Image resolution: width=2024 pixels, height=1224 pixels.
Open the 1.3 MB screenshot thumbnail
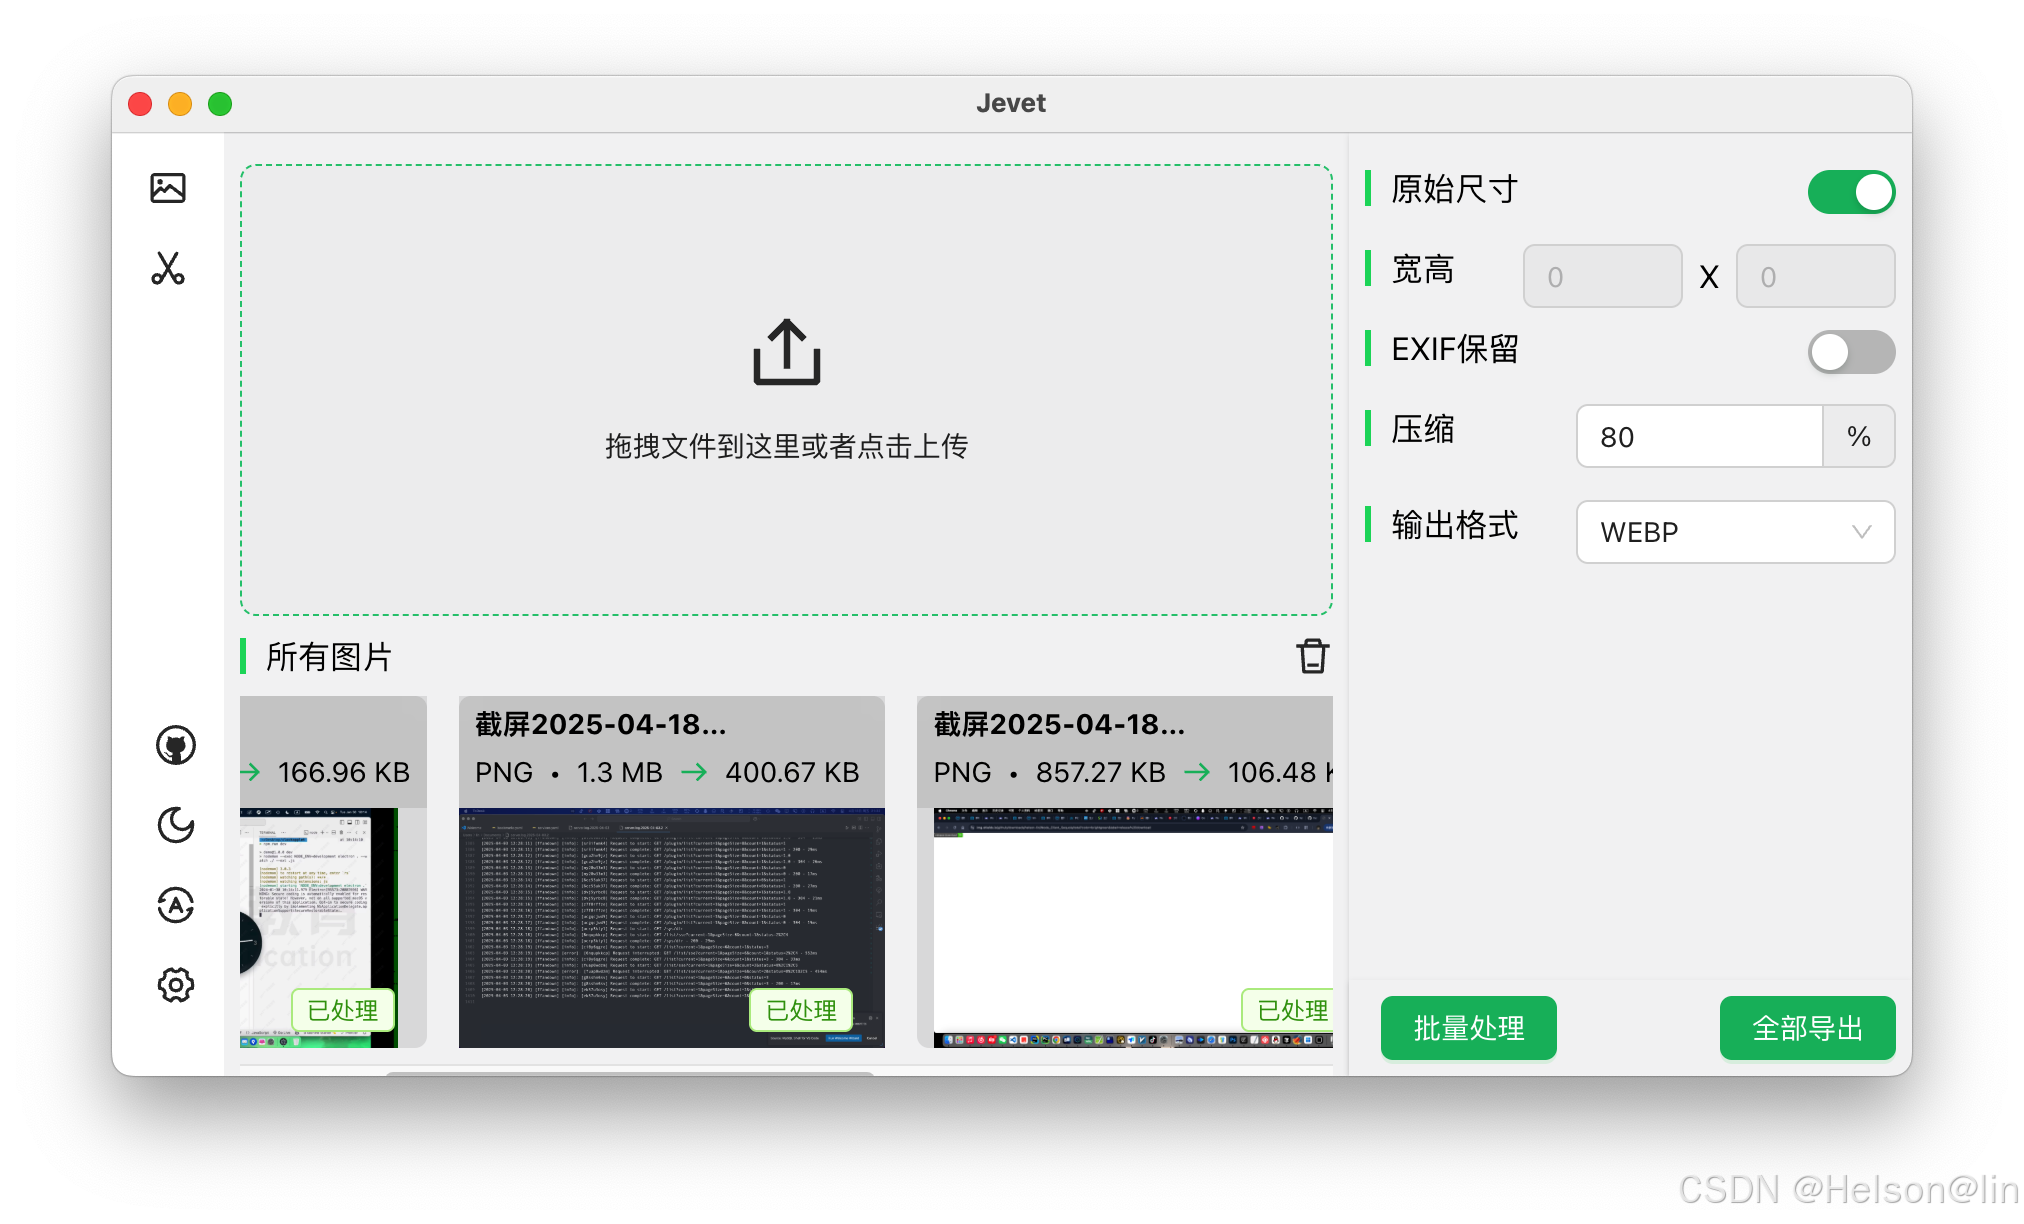pos(671,927)
